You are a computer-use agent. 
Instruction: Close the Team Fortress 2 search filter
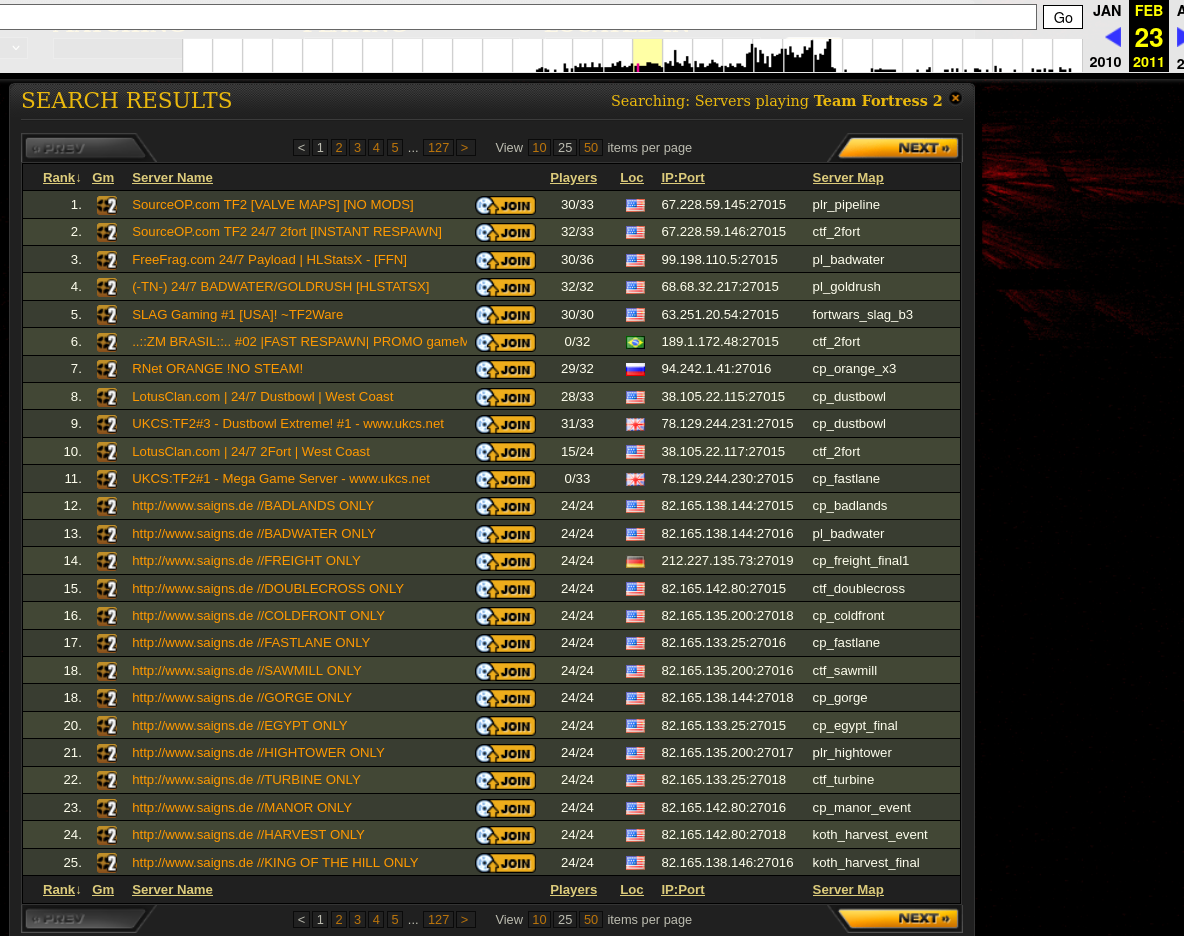(955, 98)
